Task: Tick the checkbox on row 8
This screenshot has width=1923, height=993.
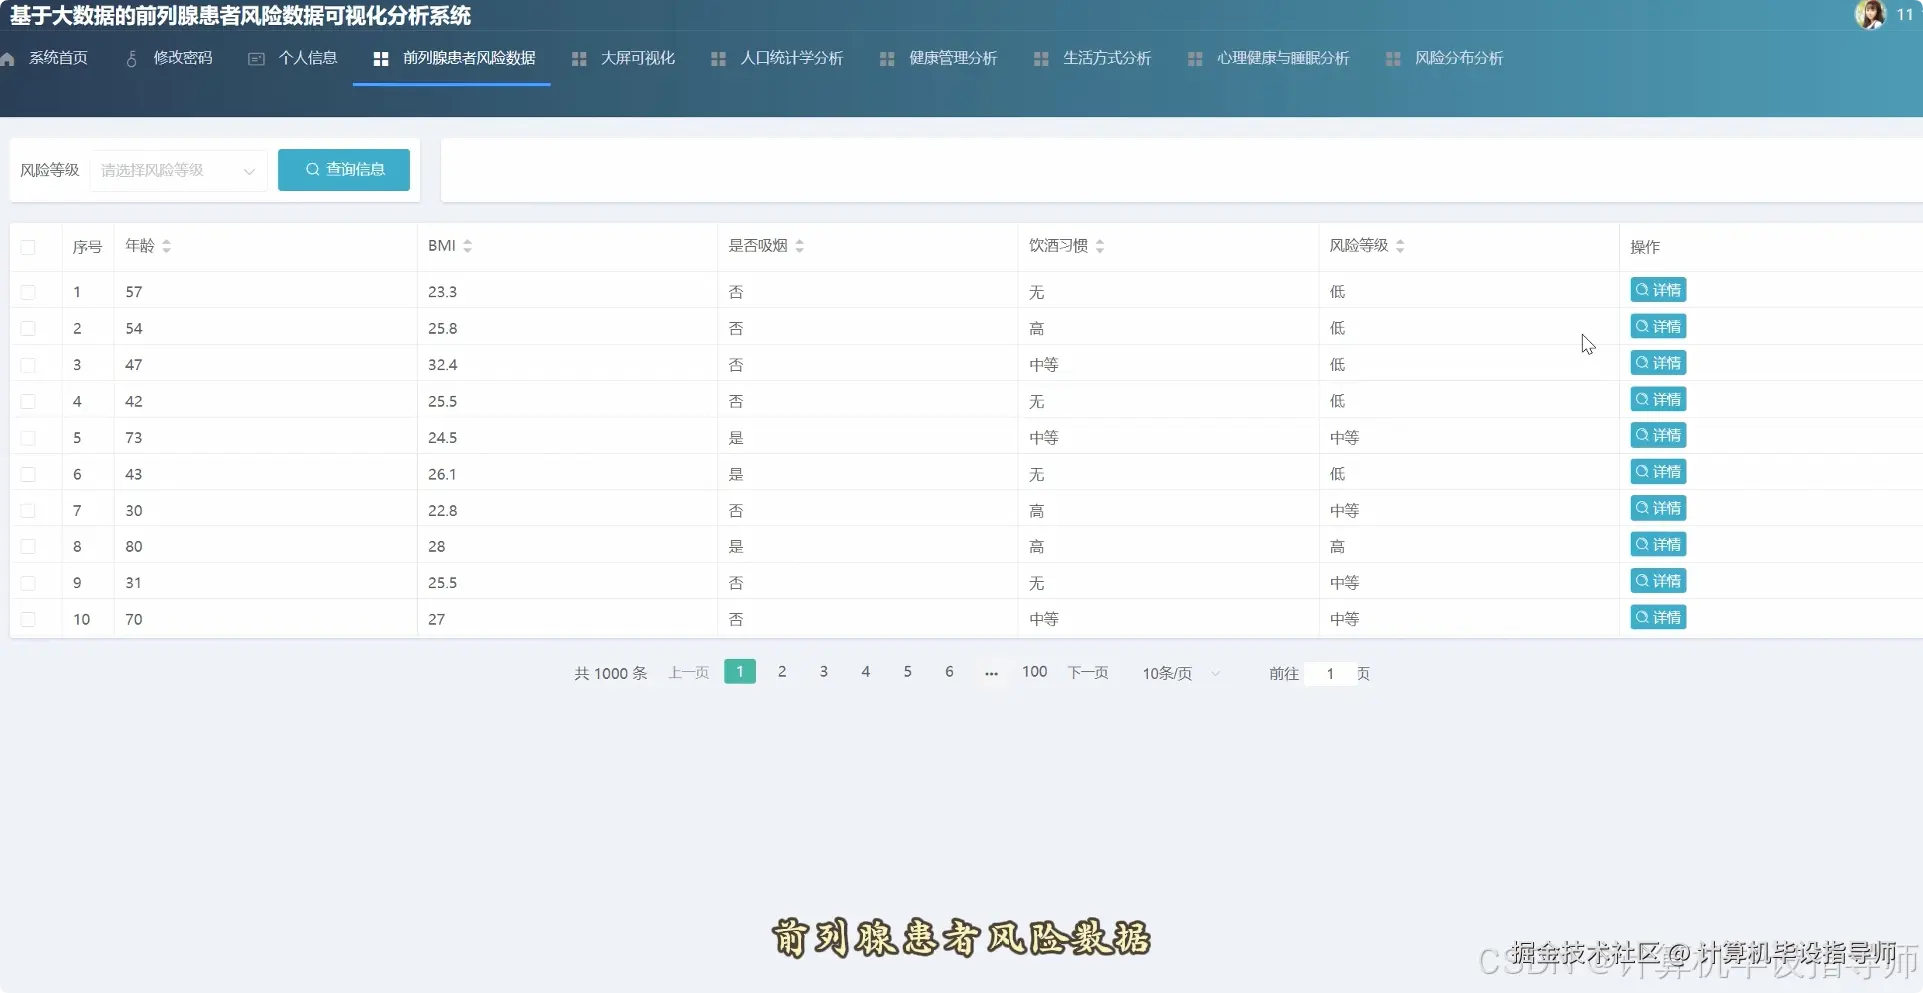Action: 29,546
